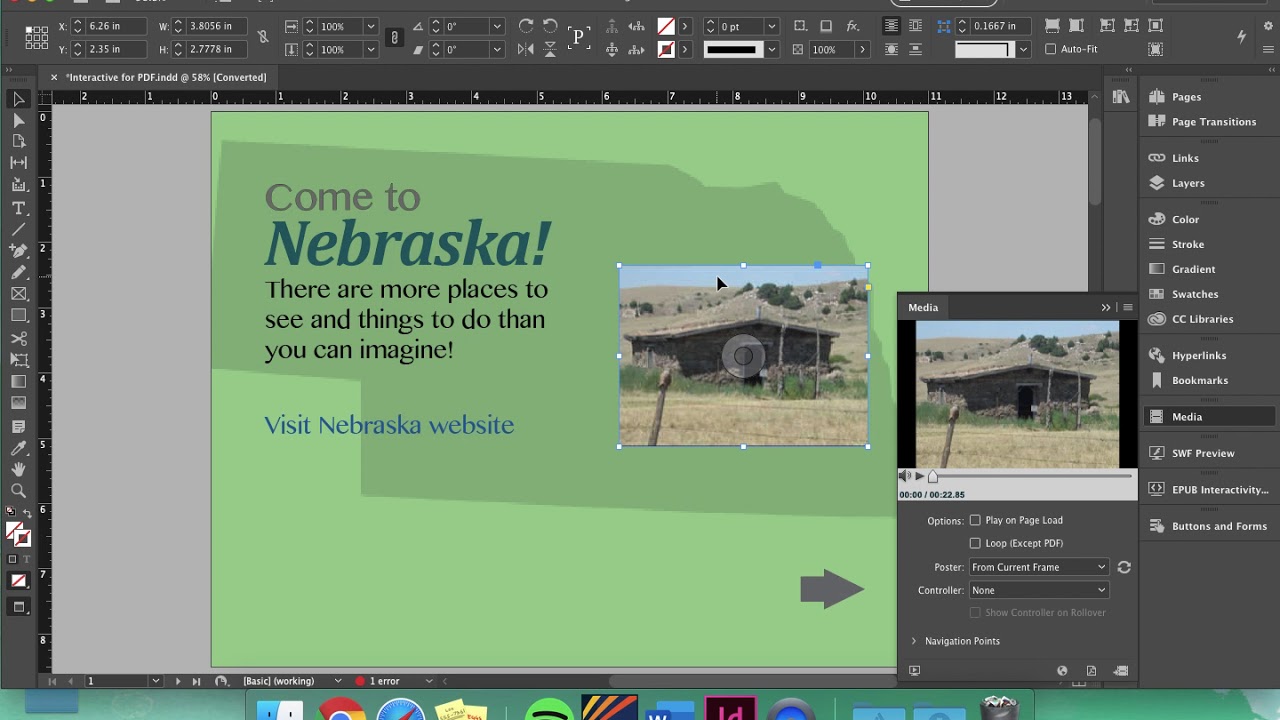Select the Type tool
Image resolution: width=1280 pixels, height=720 pixels.
click(18, 208)
